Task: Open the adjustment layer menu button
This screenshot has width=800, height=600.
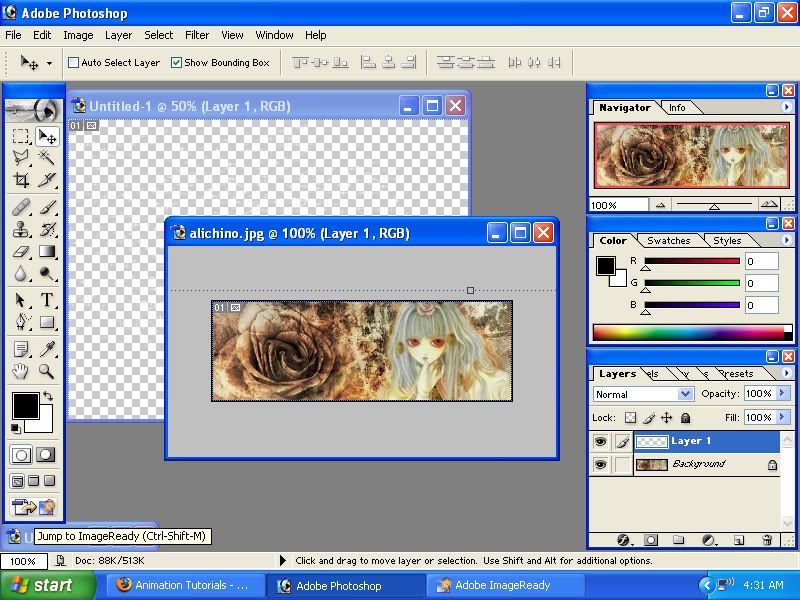Action: coord(708,540)
